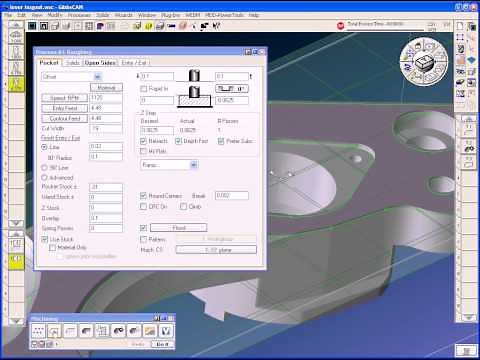Toggle the Retracts checkbox
Screen dimensions: 480x360
(x=143, y=141)
